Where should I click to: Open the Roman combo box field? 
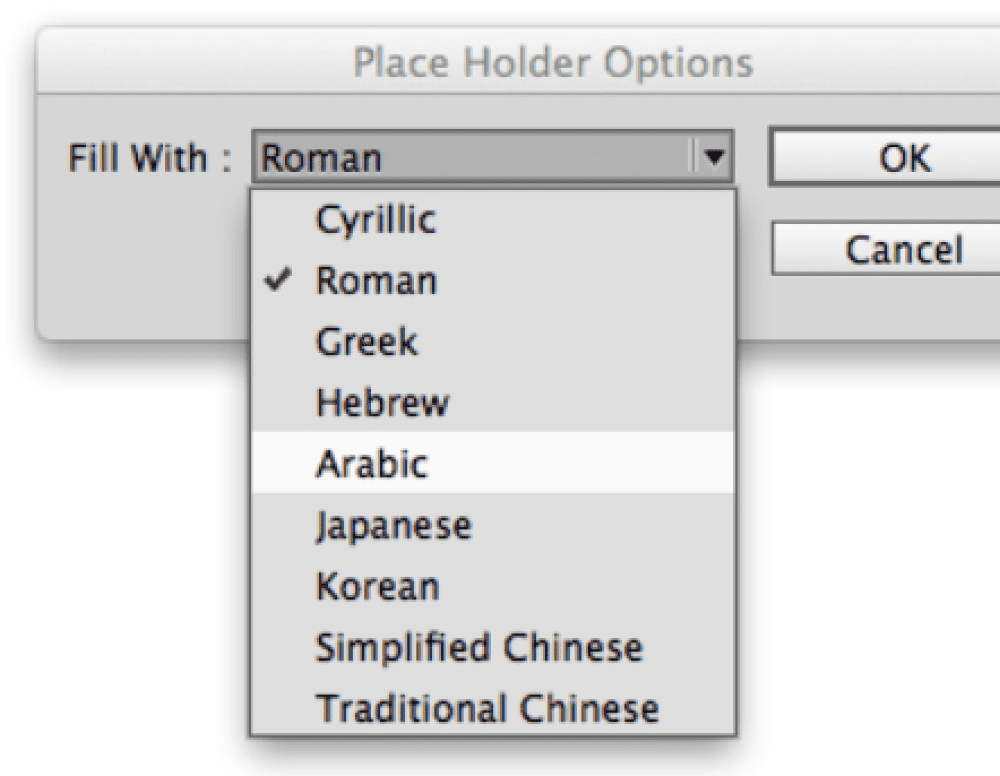pos(492,157)
